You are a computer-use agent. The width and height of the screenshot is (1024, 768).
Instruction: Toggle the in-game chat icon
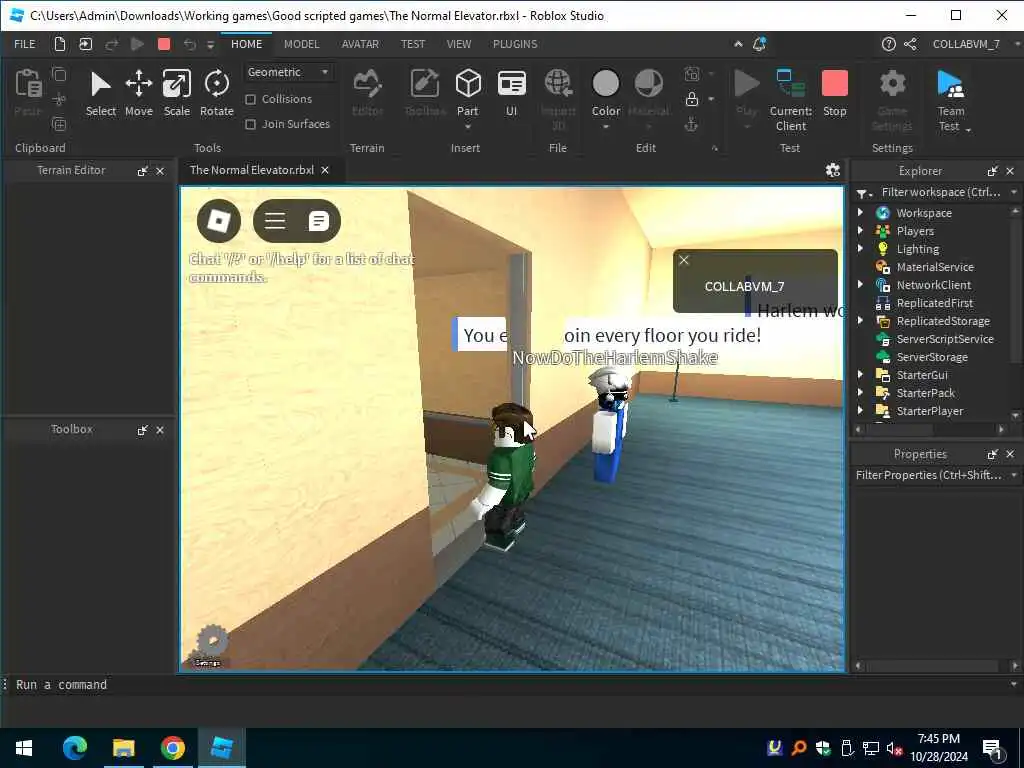(318, 221)
